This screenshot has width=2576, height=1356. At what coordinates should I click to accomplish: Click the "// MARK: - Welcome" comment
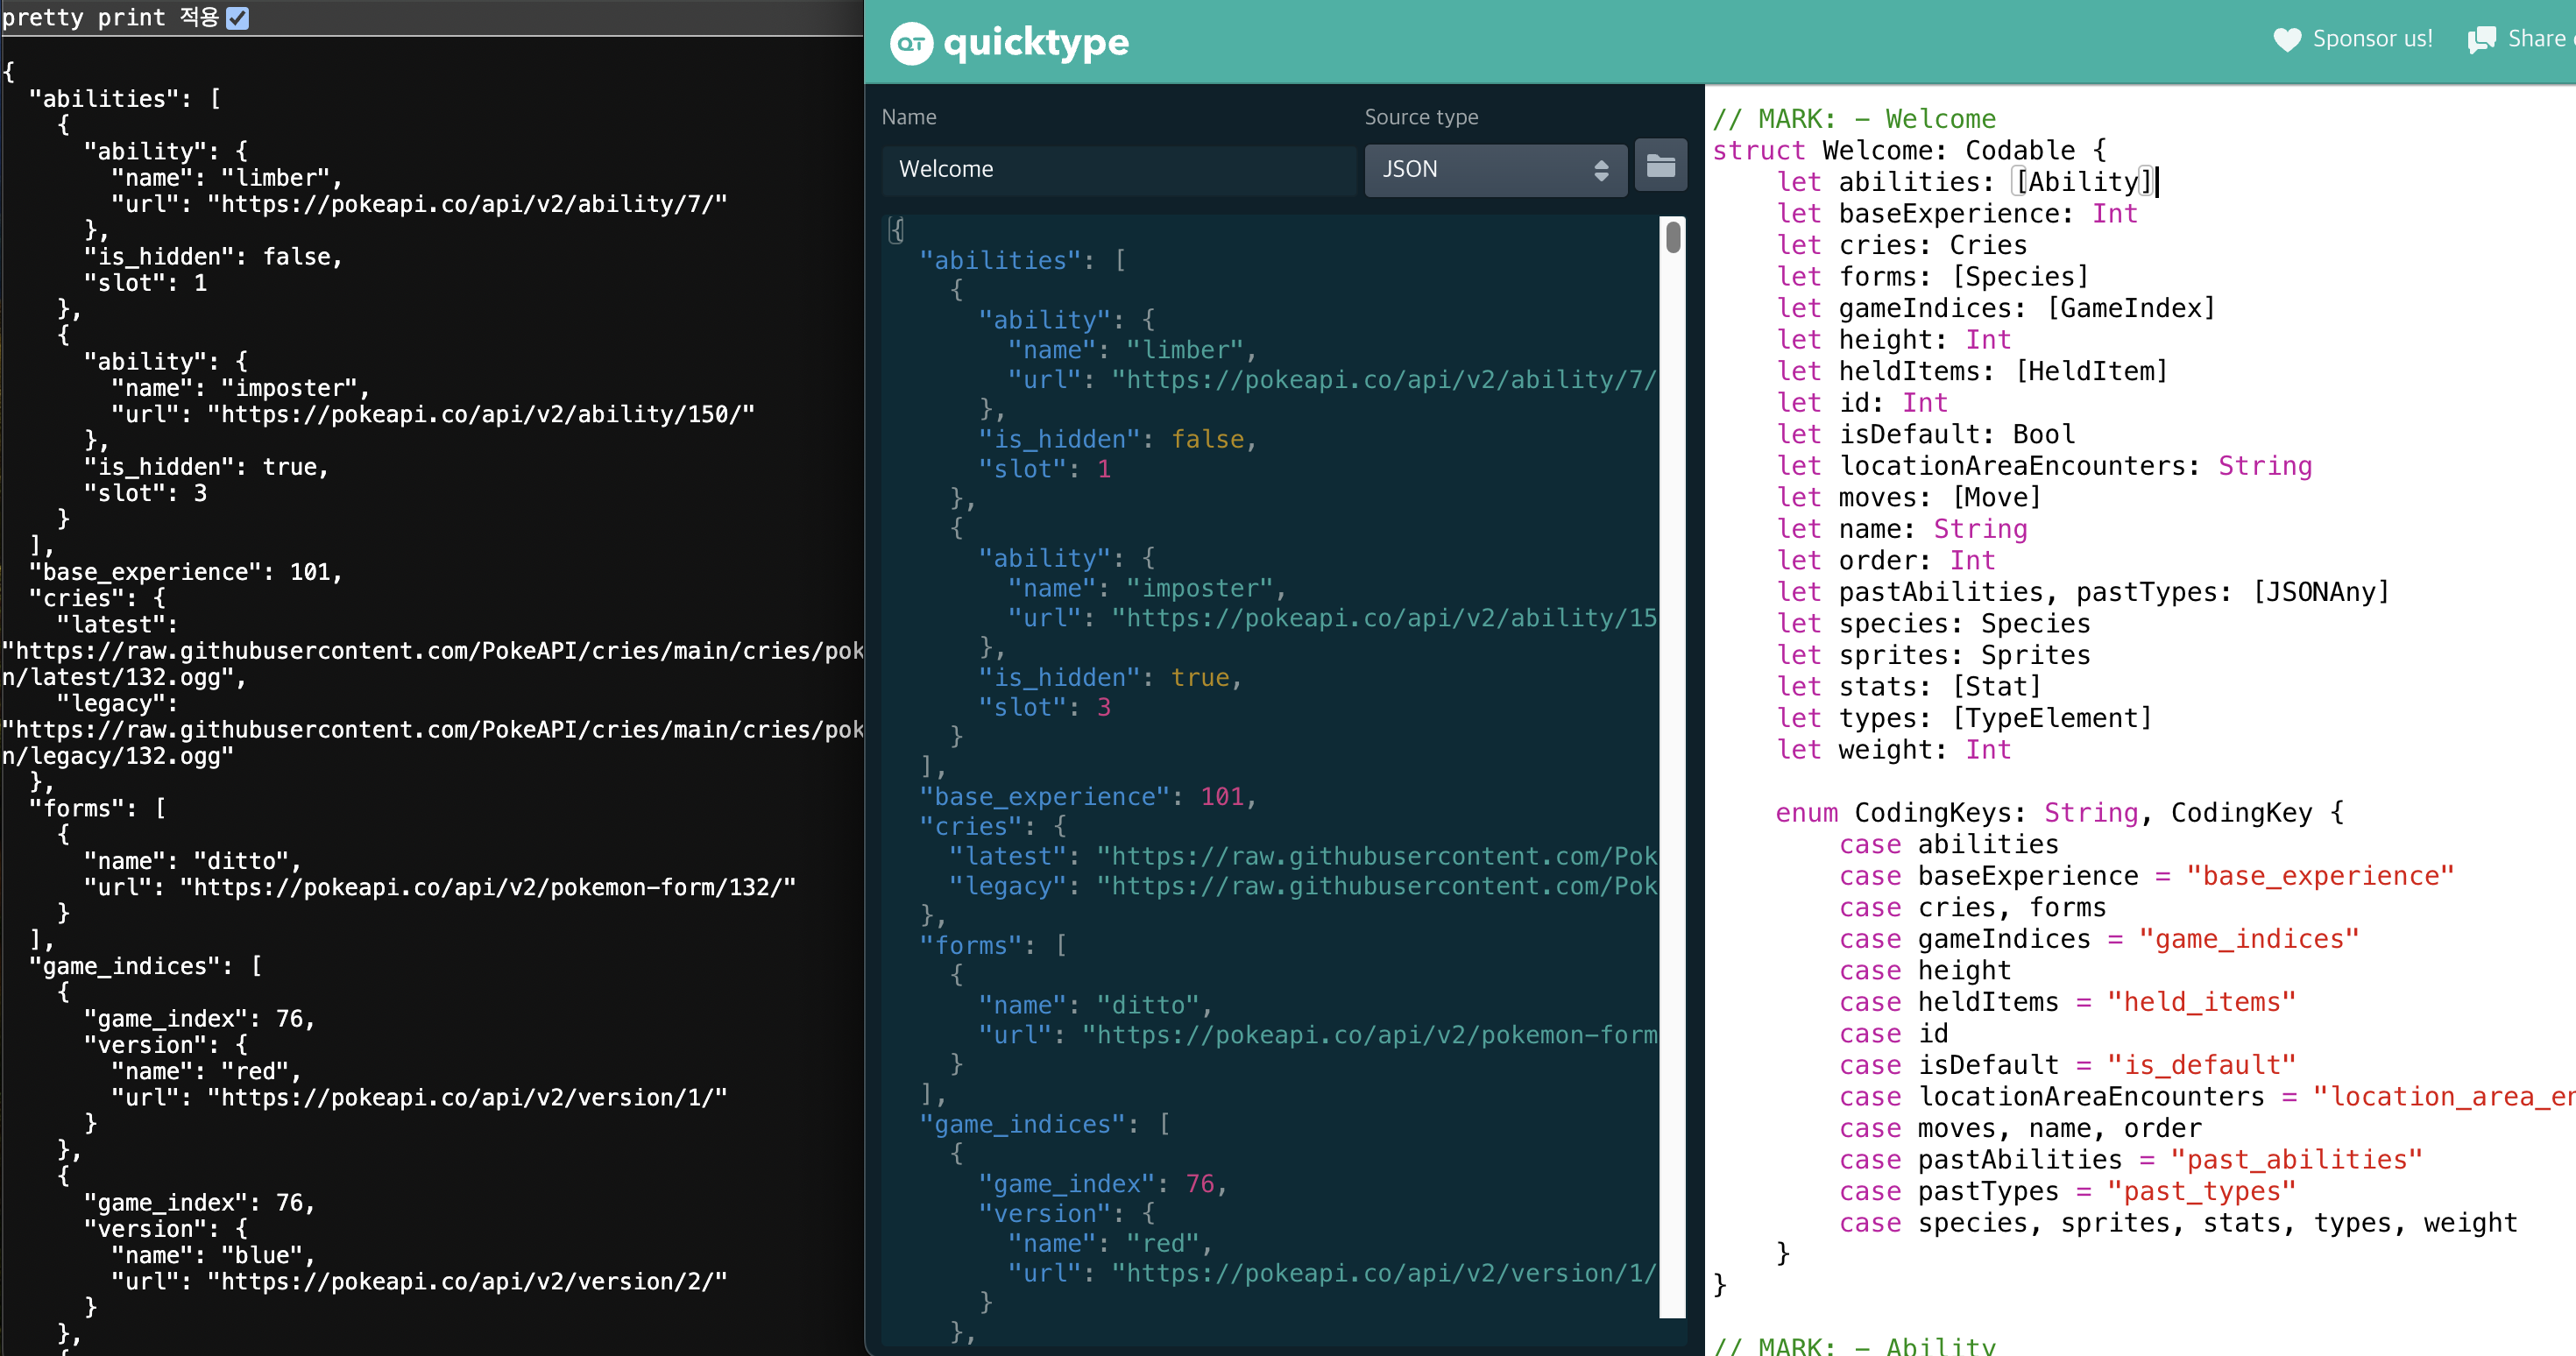click(1854, 119)
